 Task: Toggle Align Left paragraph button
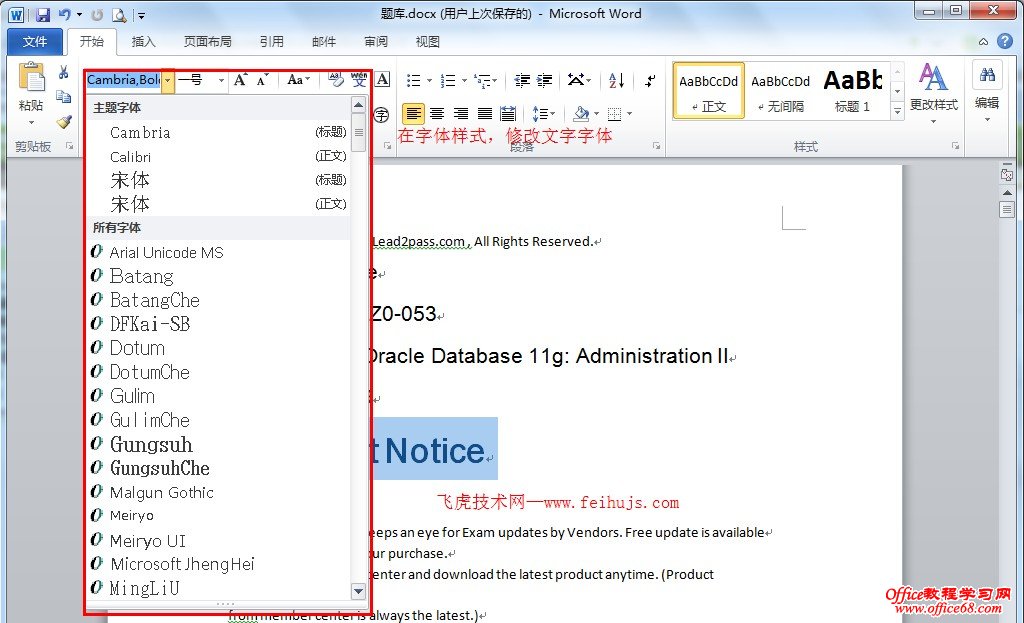[x=413, y=114]
